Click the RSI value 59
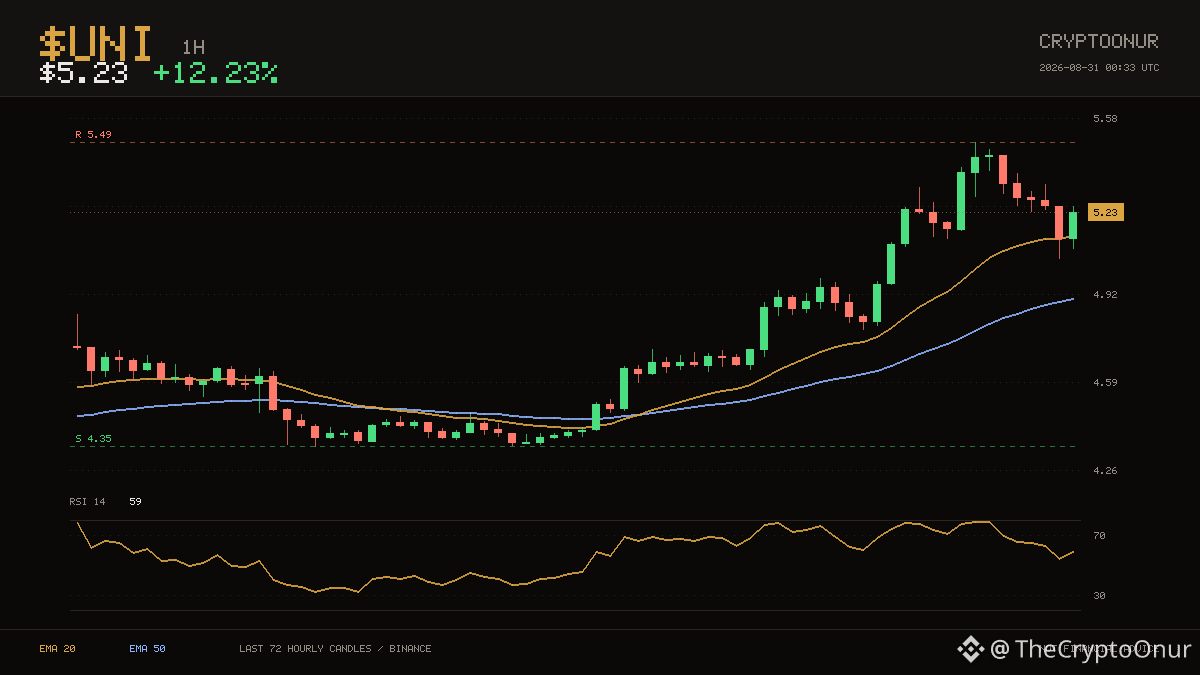 tap(135, 501)
